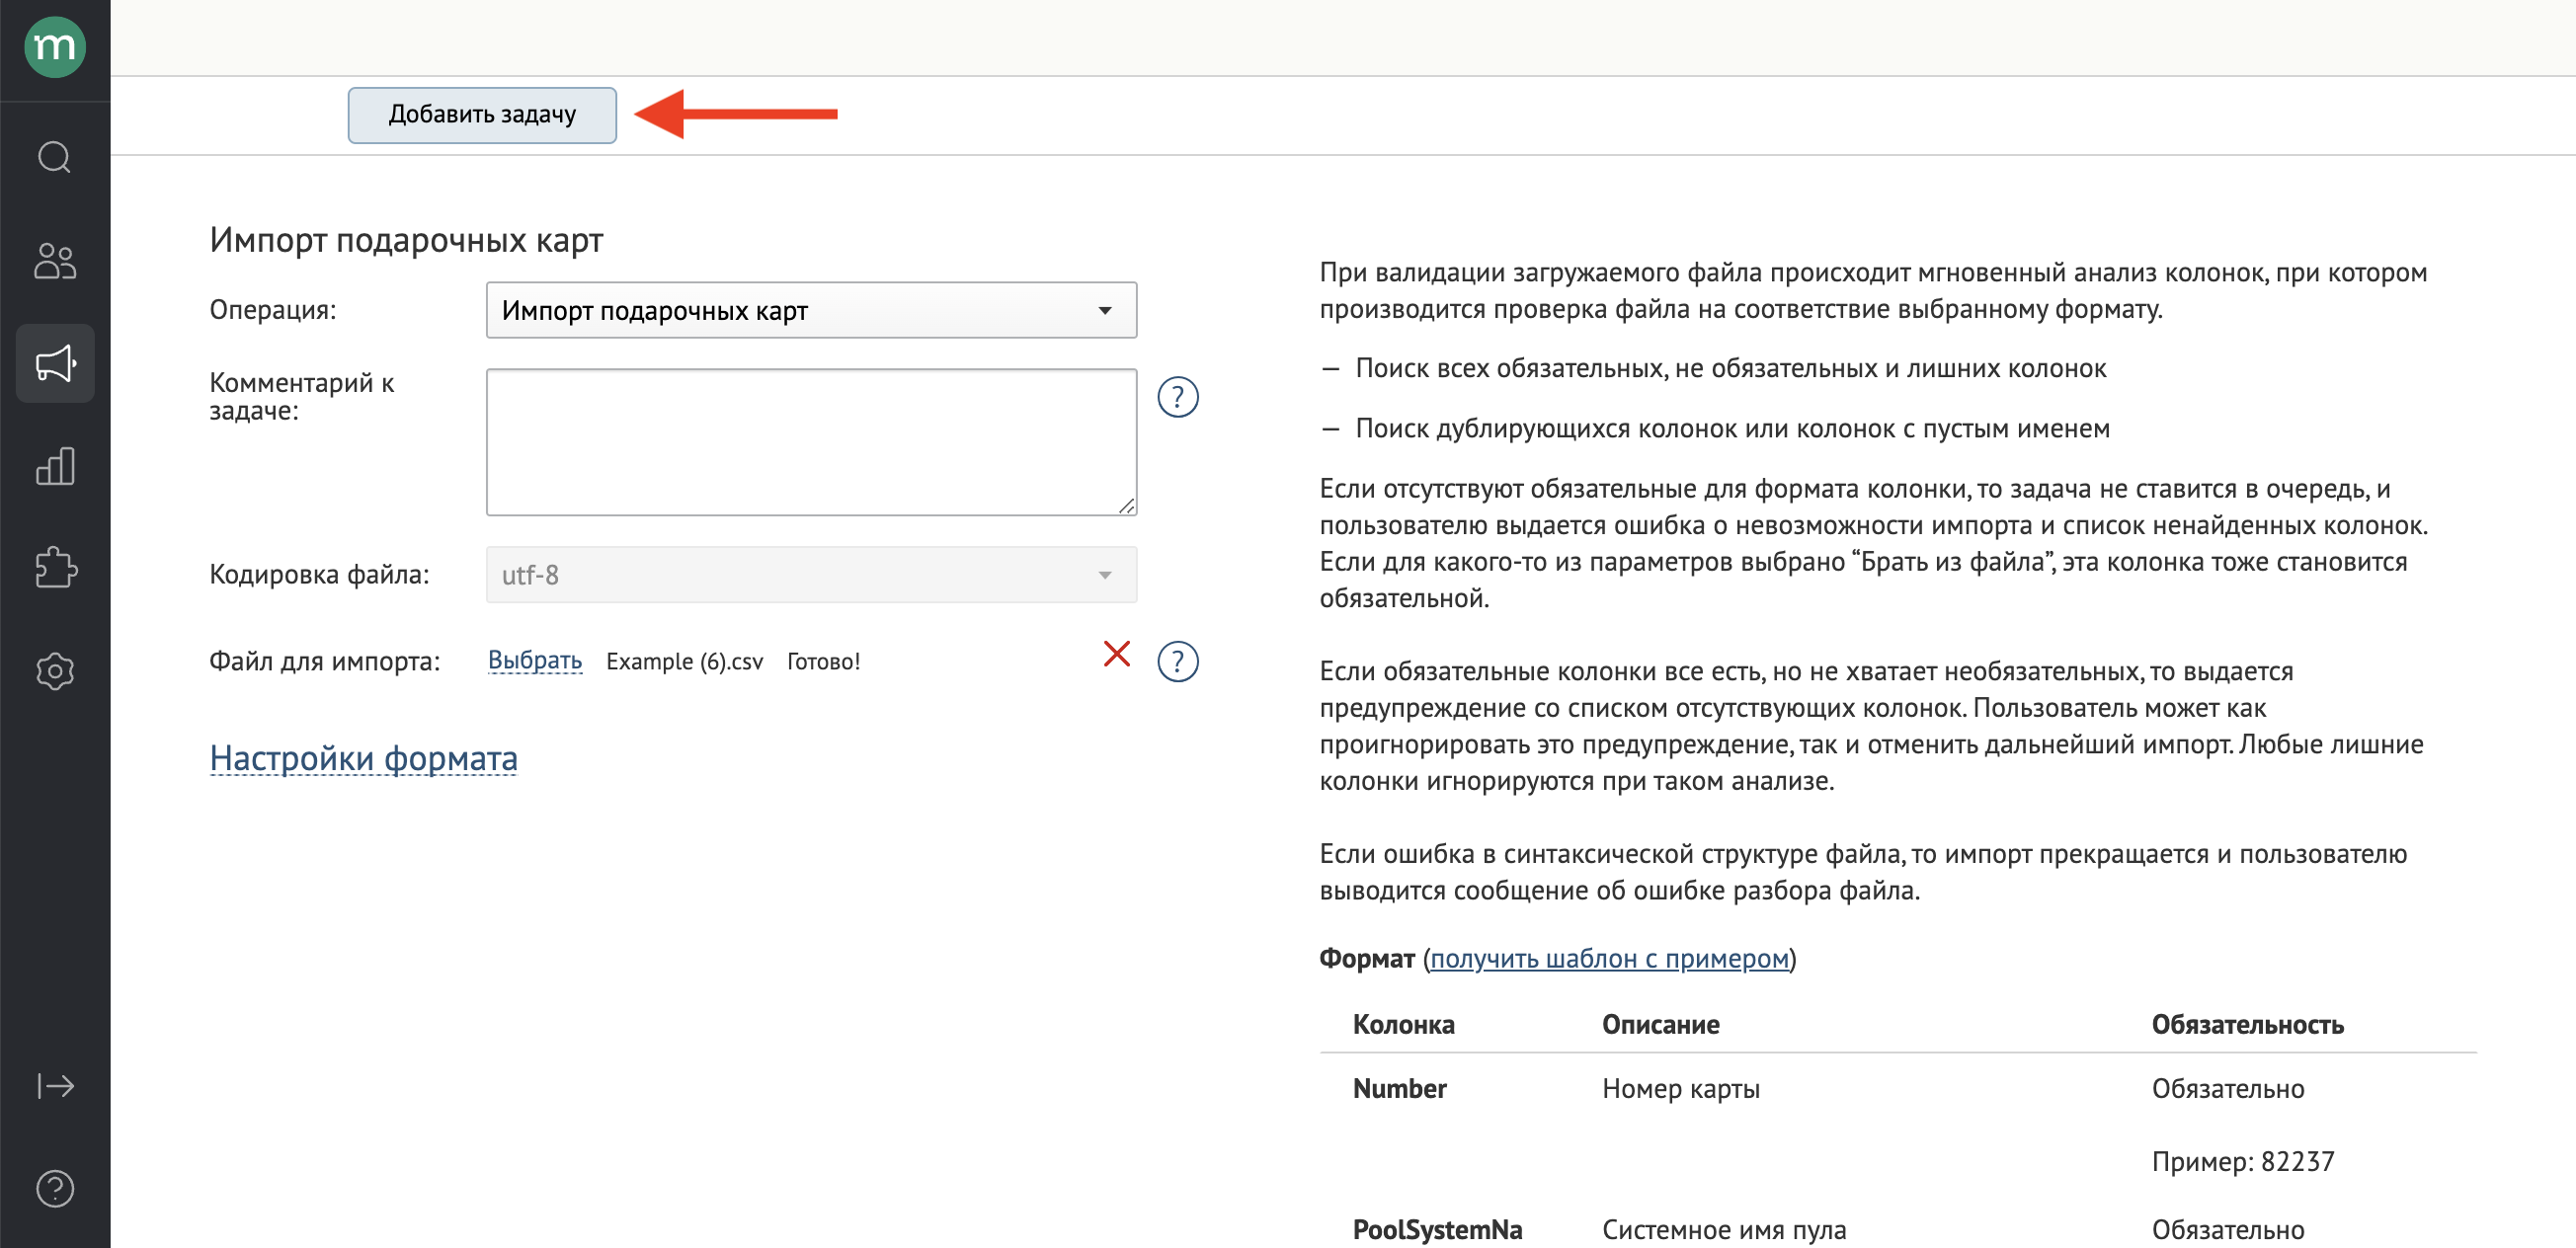Click the Операция label
The width and height of the screenshot is (2576, 1248).
273,309
